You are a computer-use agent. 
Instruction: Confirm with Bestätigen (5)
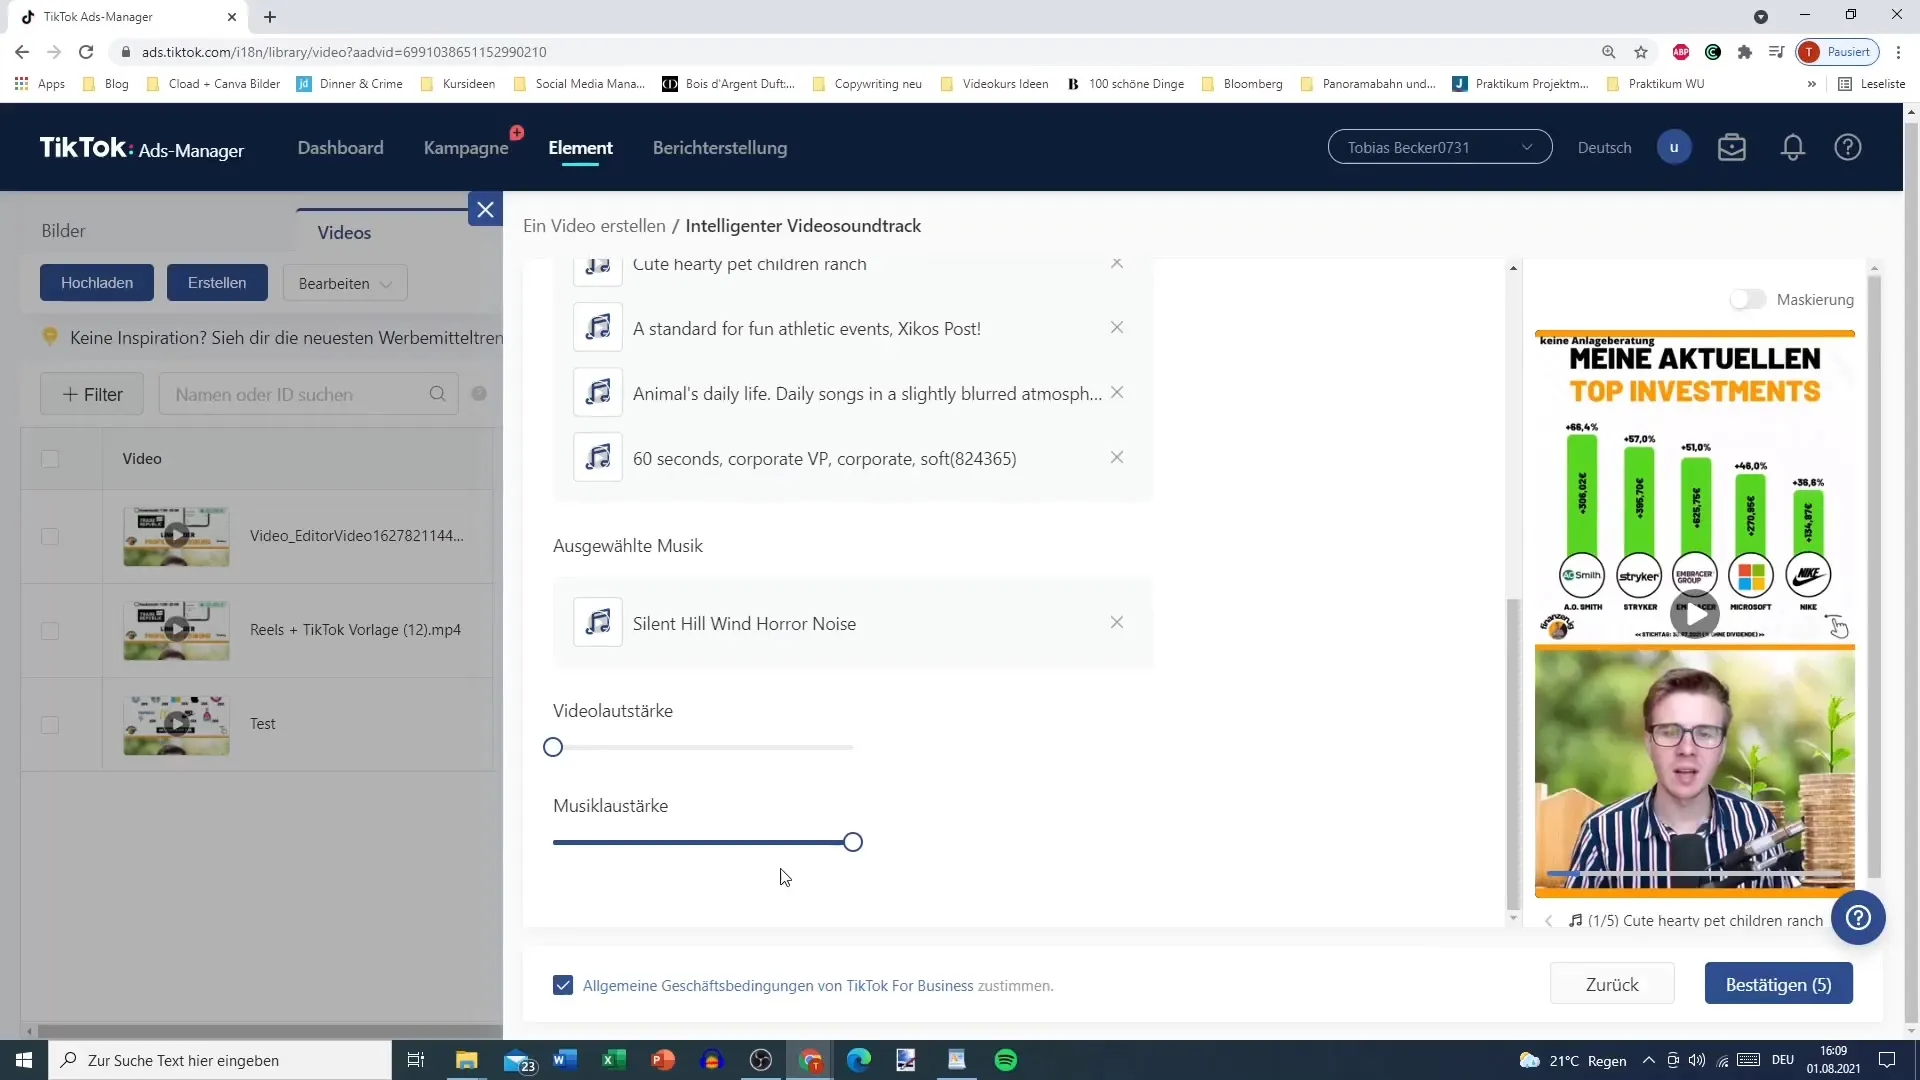pos(1778,984)
